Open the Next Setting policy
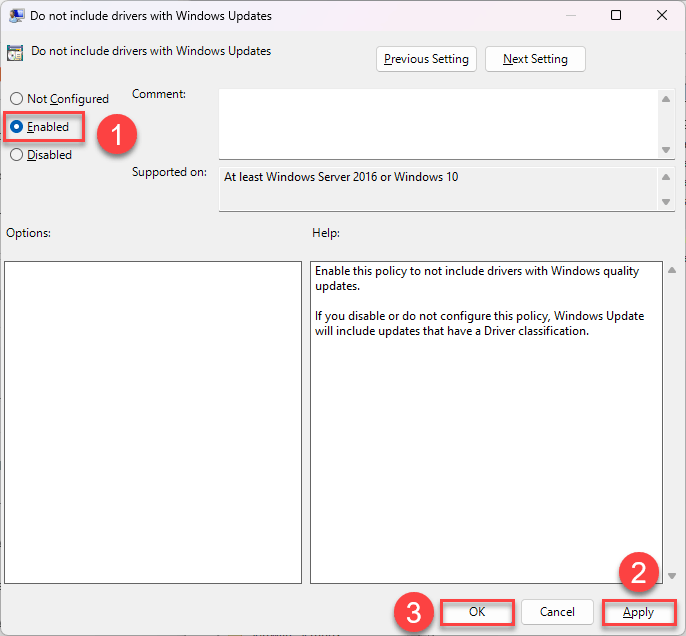This screenshot has width=686, height=636. pos(535,59)
